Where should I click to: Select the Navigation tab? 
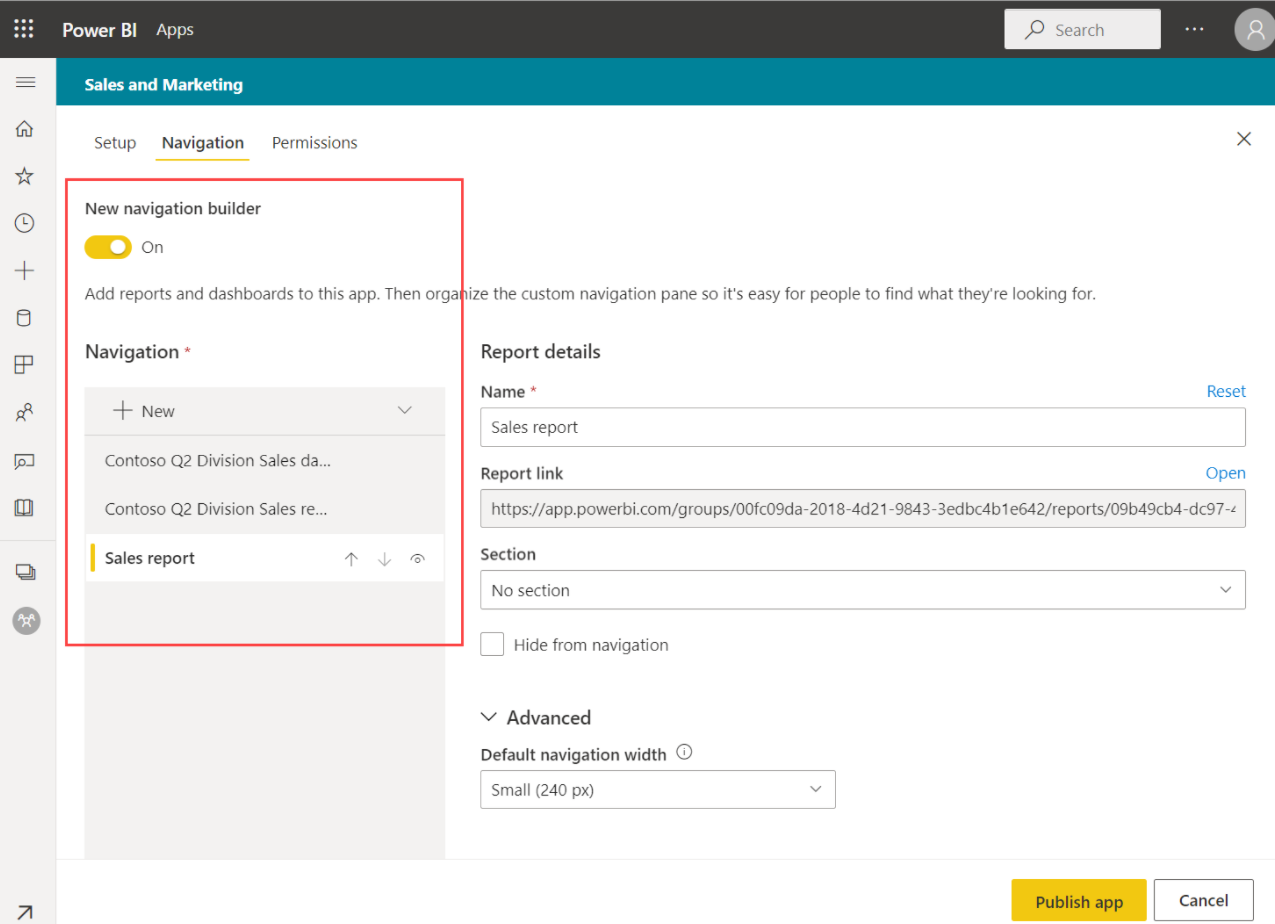click(x=203, y=143)
